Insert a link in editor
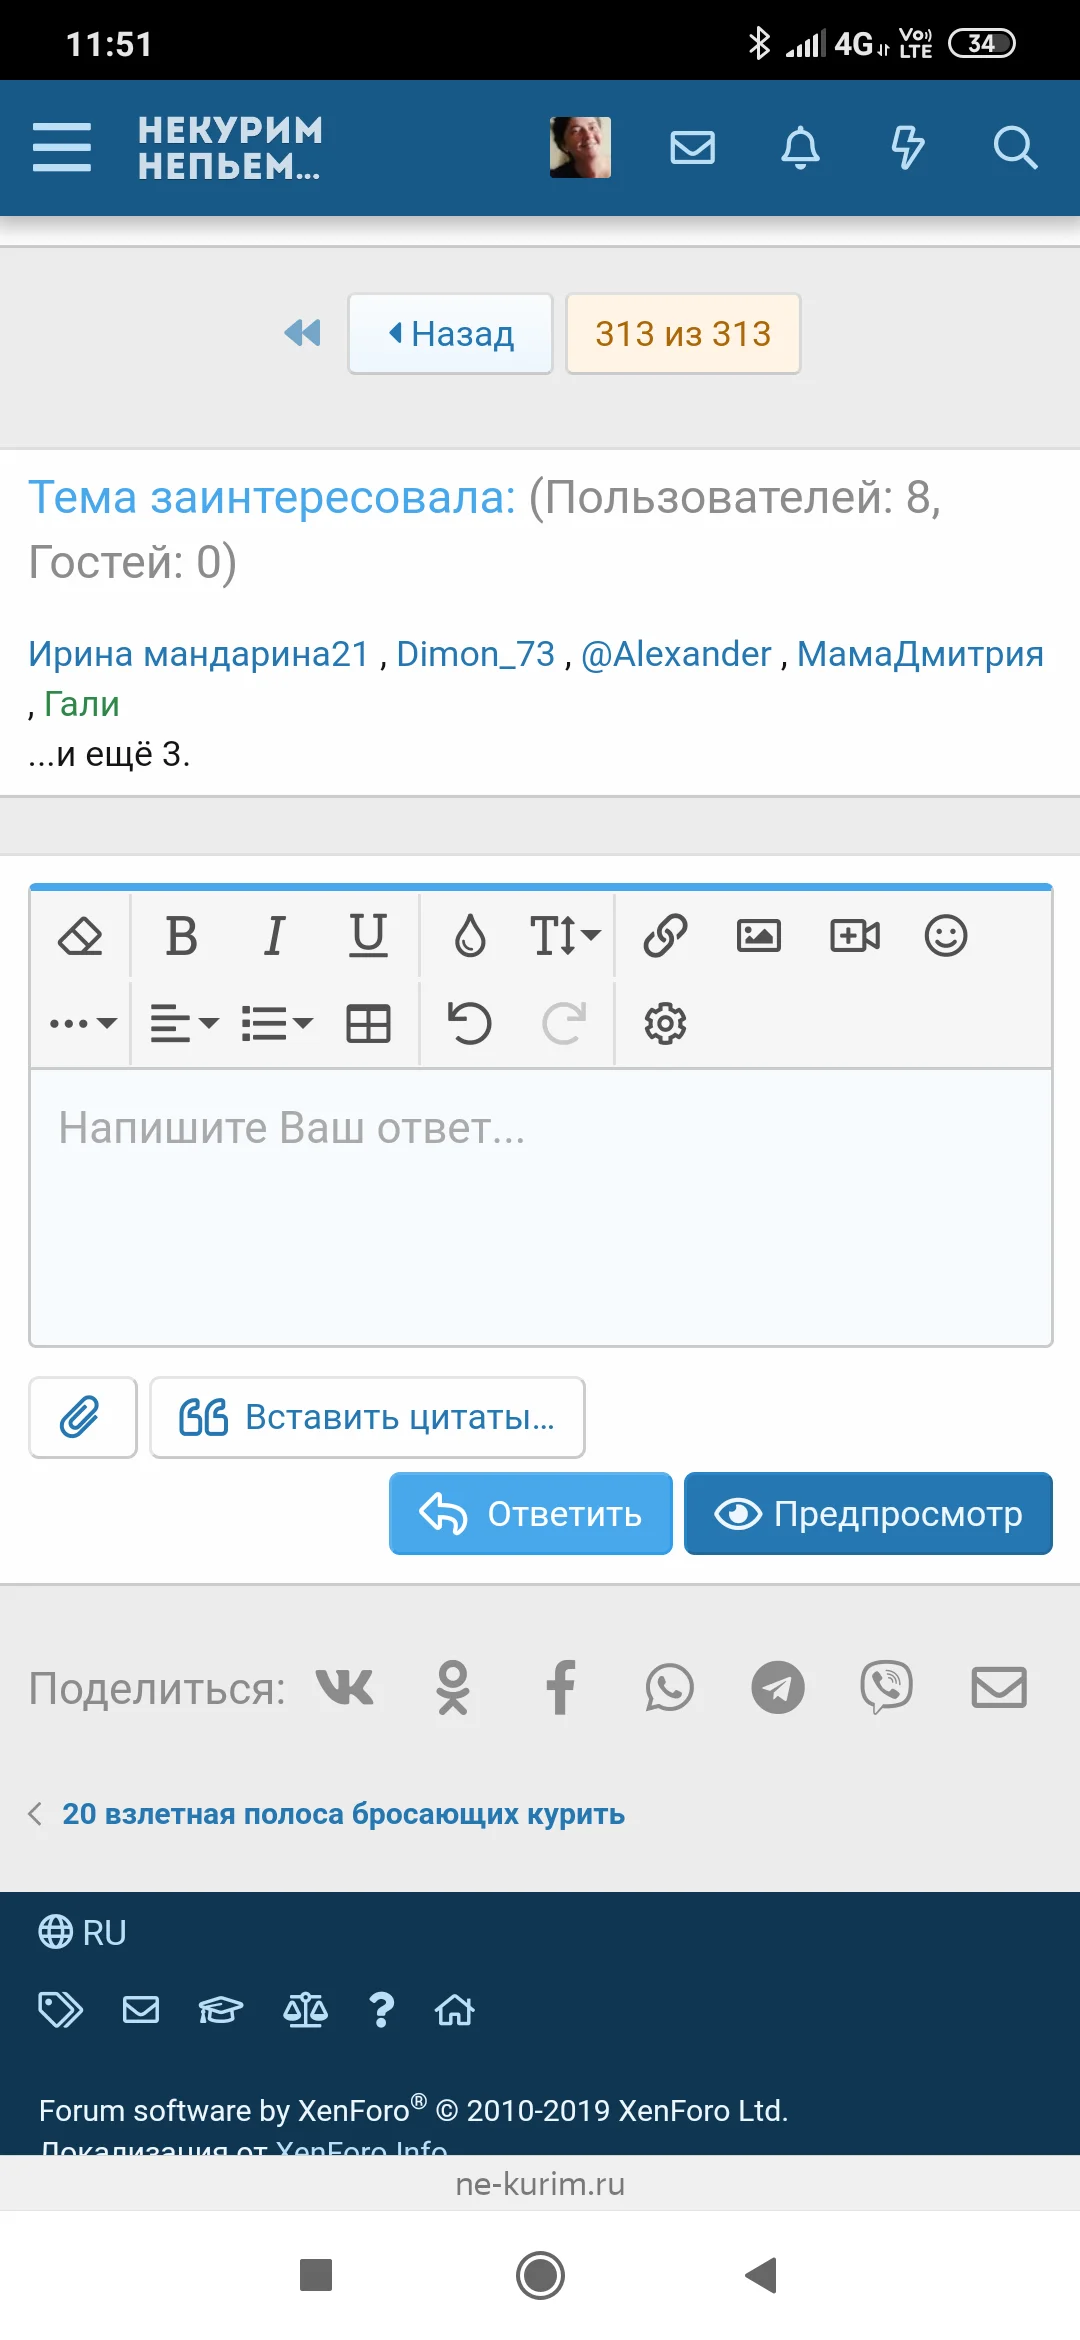1080x2340 pixels. tap(665, 936)
